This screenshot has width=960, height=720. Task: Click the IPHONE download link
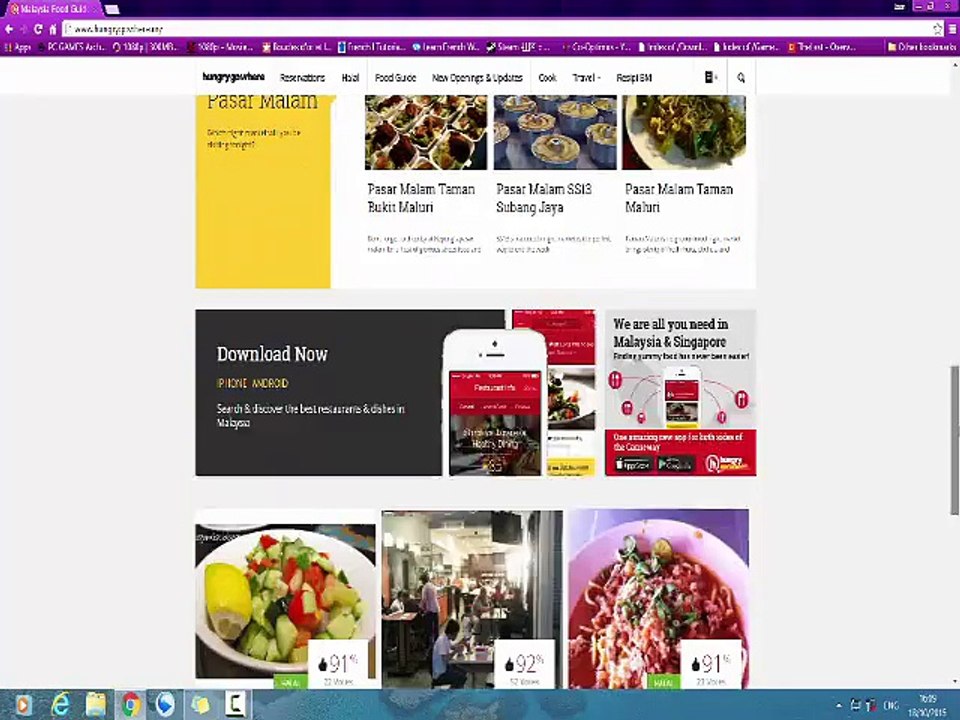click(x=232, y=383)
